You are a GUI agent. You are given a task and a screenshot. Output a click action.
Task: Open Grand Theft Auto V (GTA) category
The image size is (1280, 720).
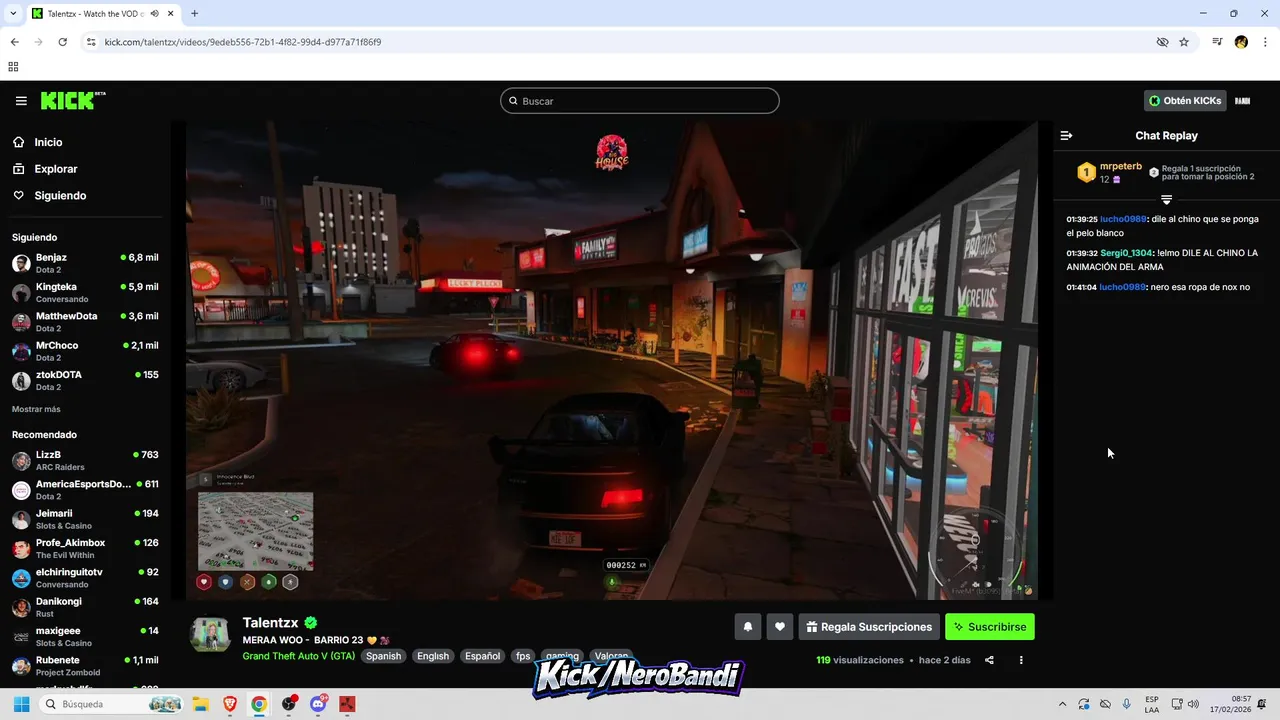[x=298, y=656]
